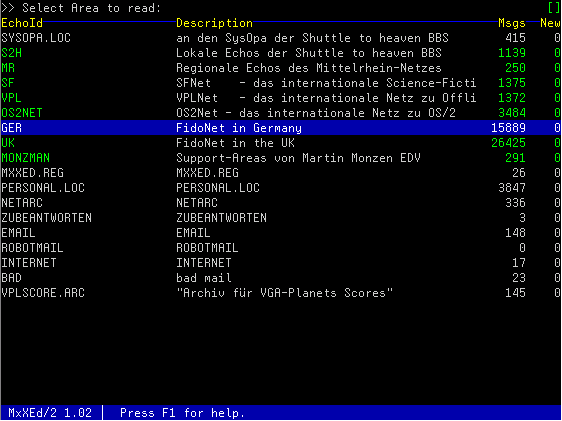The width and height of the screenshot is (562, 421).
Task: Click message count 415
Action: click(515, 38)
